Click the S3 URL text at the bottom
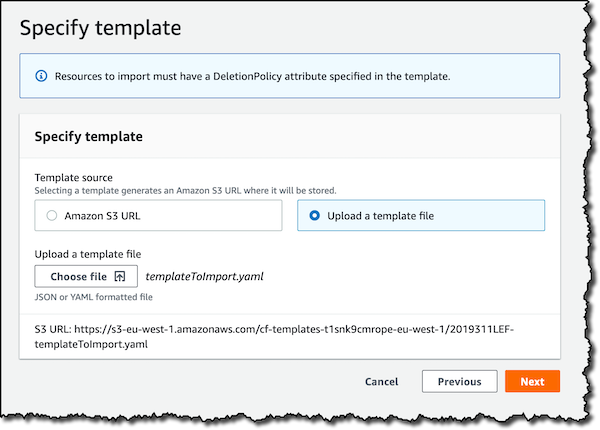 (x=274, y=337)
